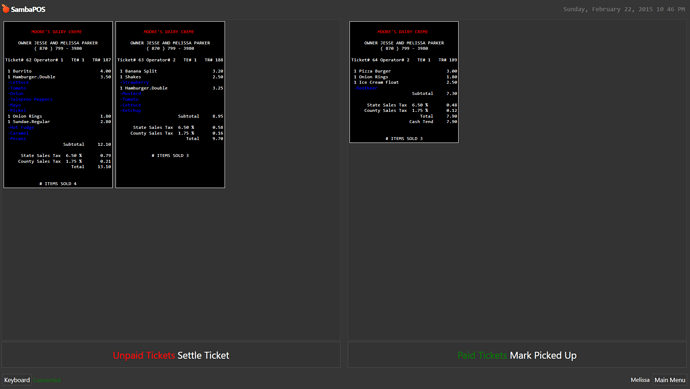Click the "# ITEMS SOLD 4" footer
The image size is (690, 389).
coord(58,183)
